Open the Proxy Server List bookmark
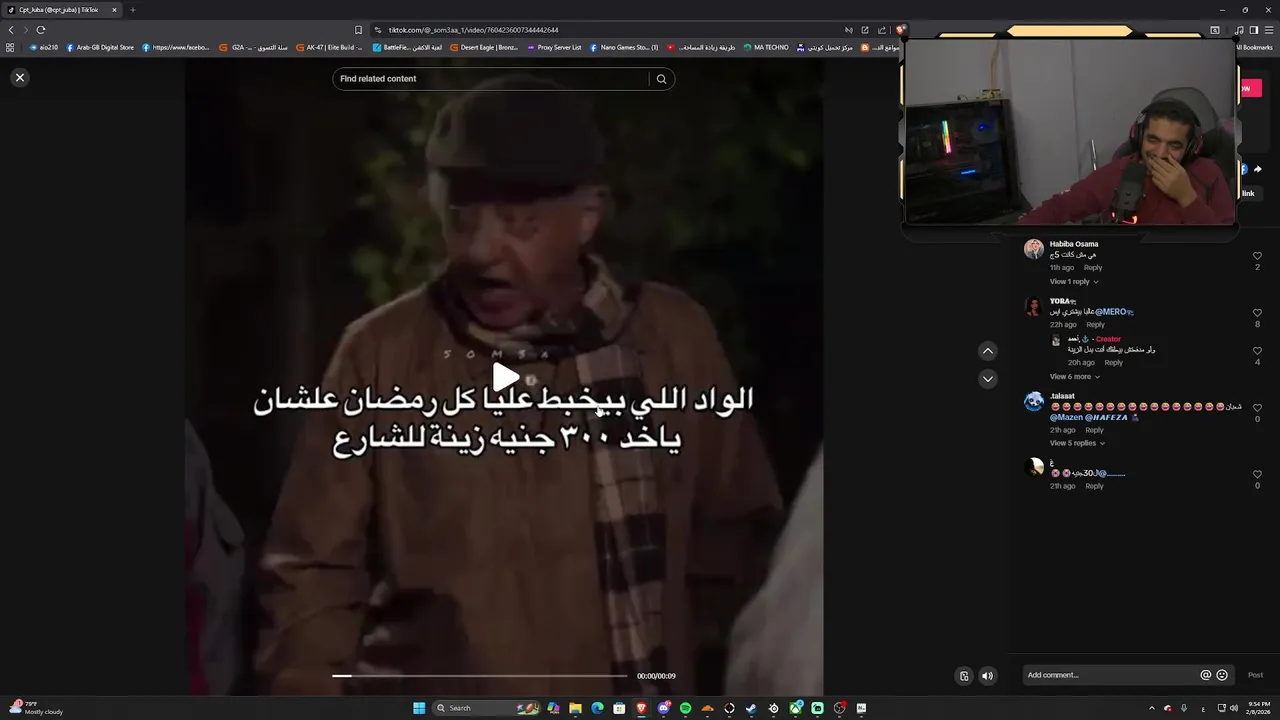The height and width of the screenshot is (720, 1280). [554, 47]
